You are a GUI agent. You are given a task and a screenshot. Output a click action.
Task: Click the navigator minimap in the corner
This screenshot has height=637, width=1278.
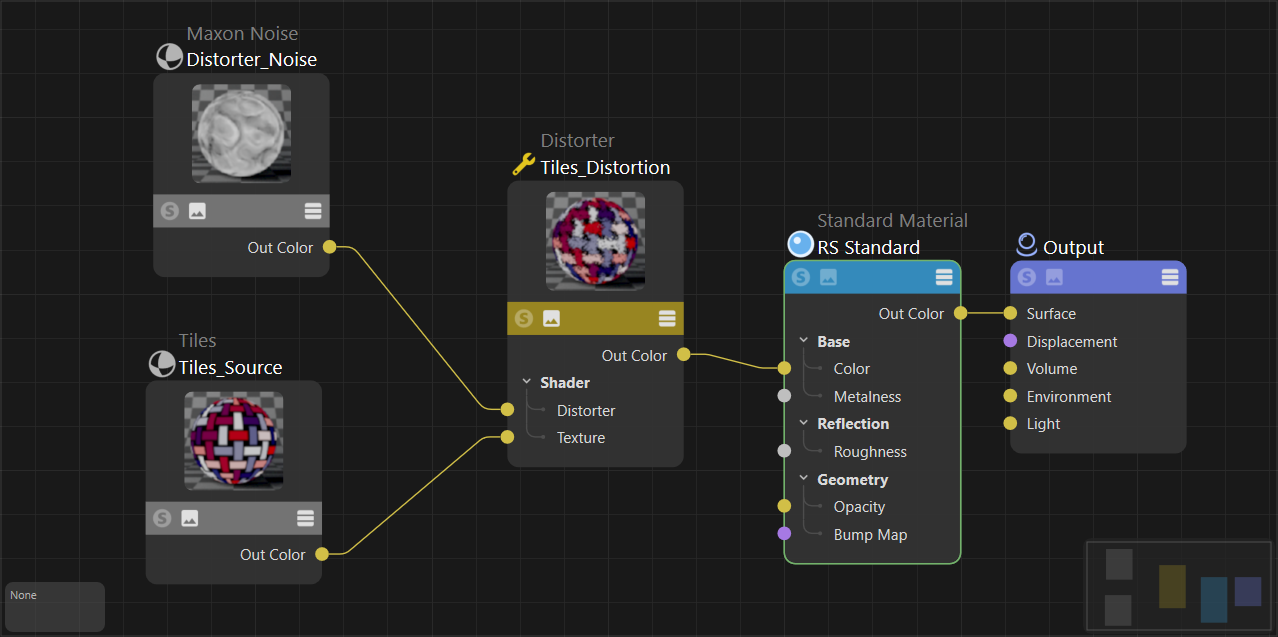(x=1179, y=585)
